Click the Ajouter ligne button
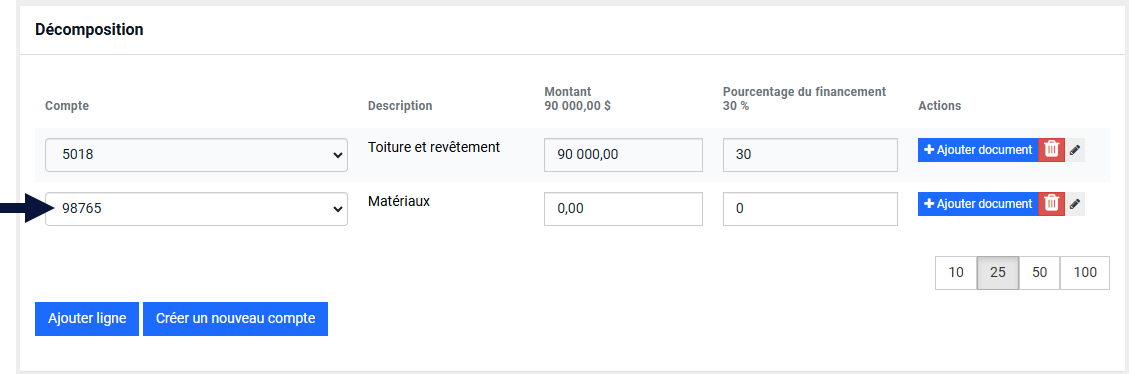Screen dimensions: 1129x374 tap(87, 319)
